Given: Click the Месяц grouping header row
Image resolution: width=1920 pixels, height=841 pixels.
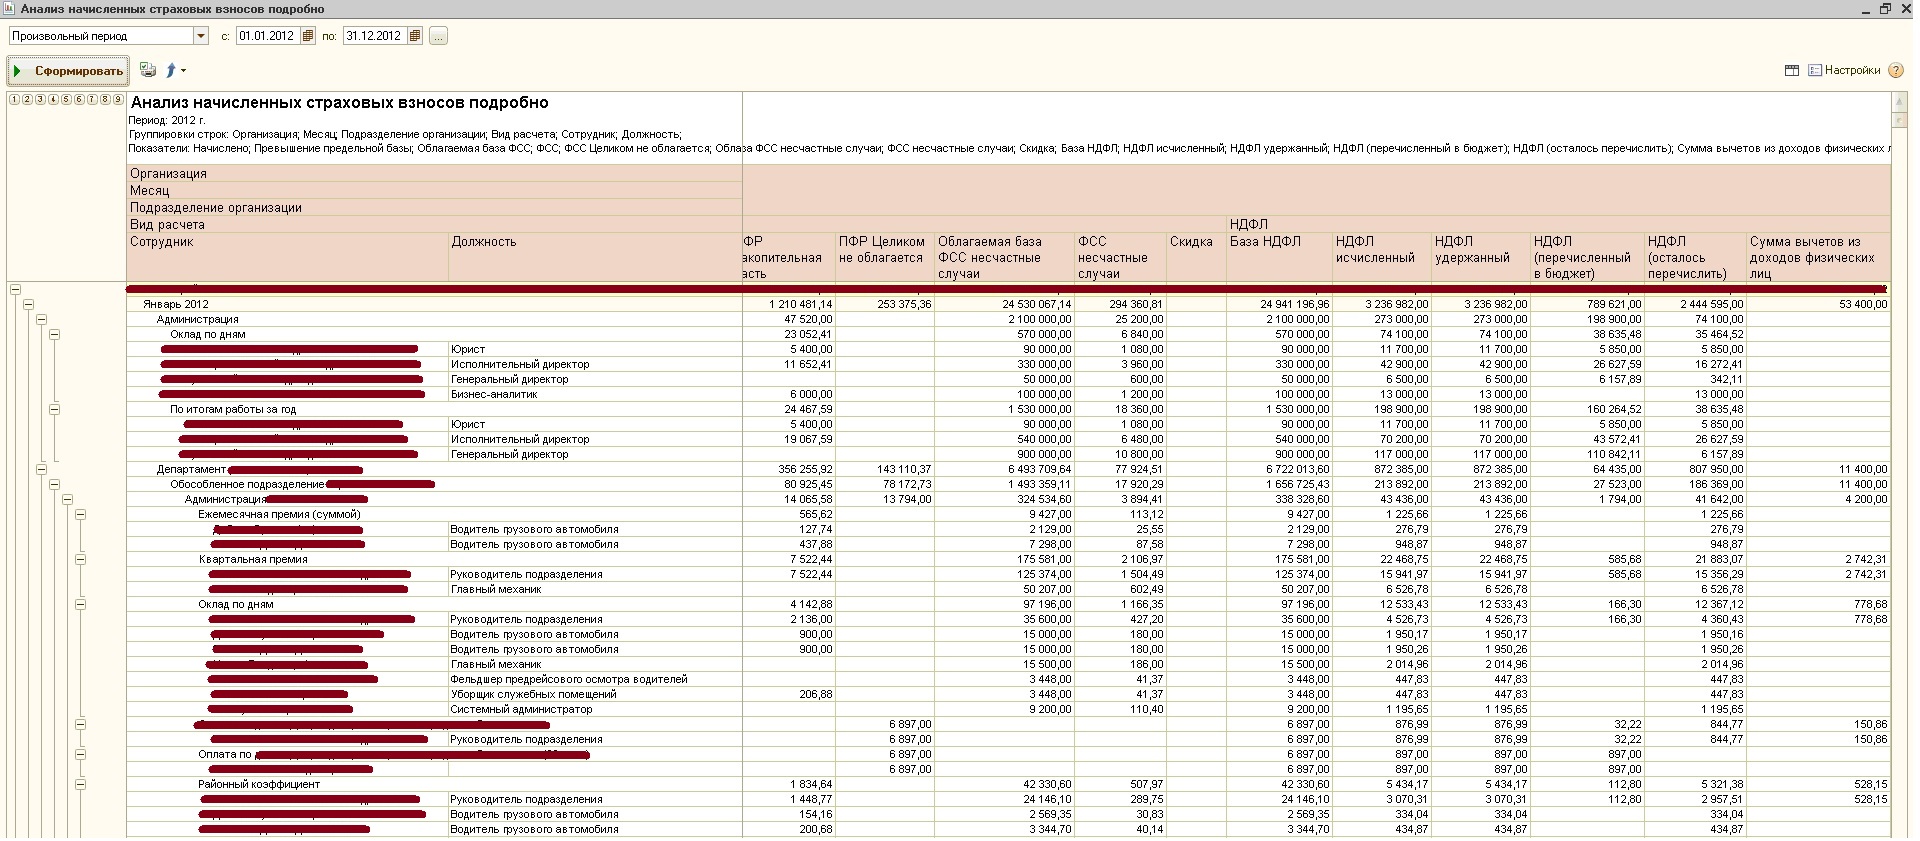Looking at the screenshot, I should click(434, 190).
